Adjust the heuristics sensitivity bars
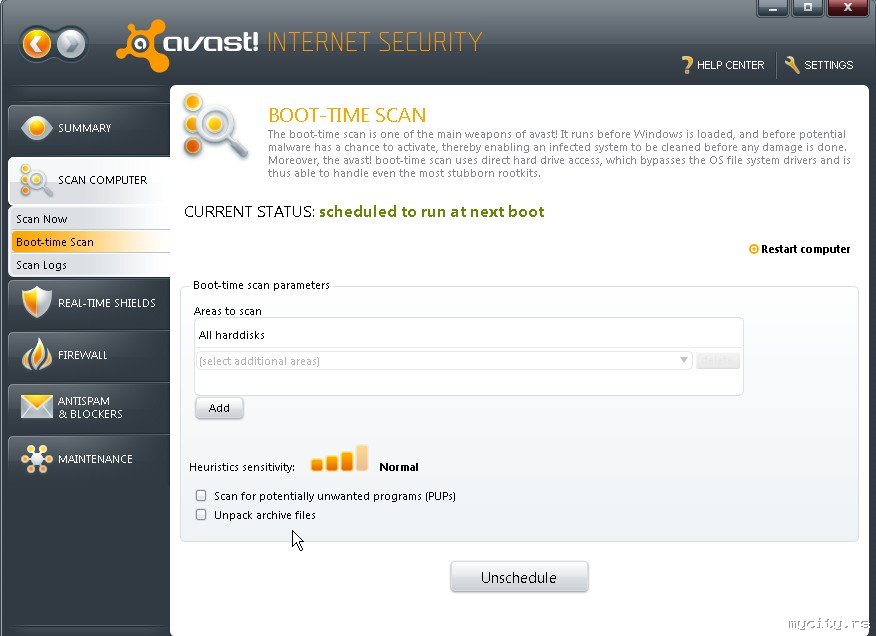This screenshot has width=876, height=636. [339, 460]
